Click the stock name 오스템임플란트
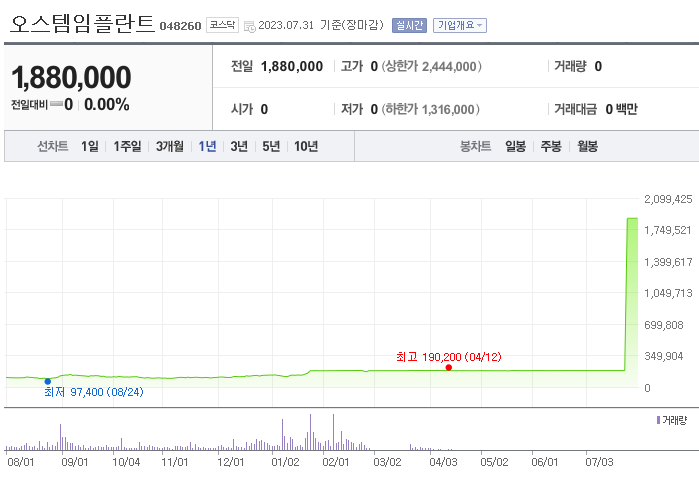699x488 pixels. 82,23
